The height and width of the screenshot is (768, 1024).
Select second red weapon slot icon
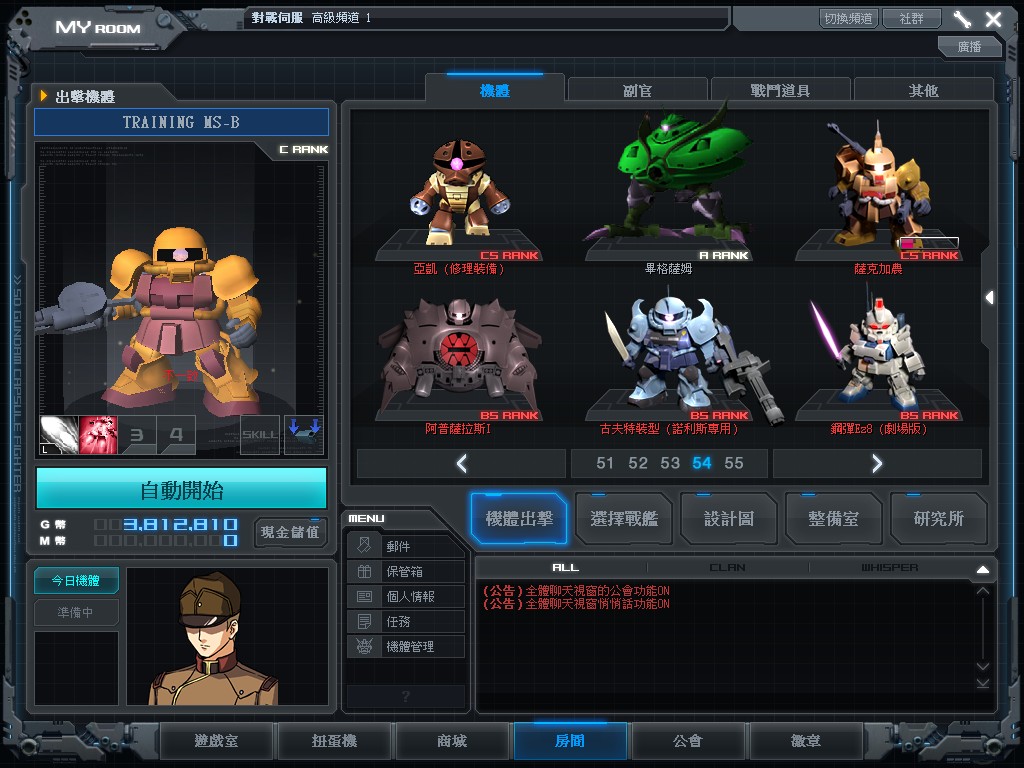pos(98,435)
